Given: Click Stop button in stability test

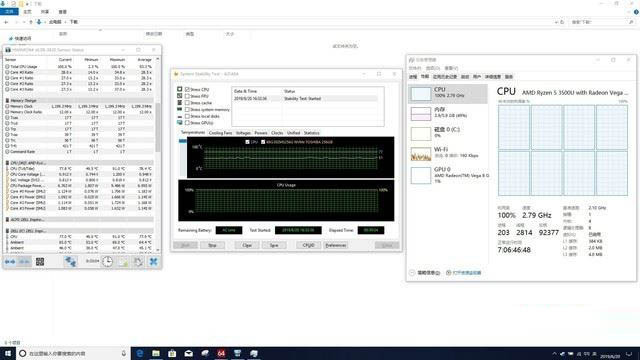Looking at the screenshot, I should [x=212, y=245].
